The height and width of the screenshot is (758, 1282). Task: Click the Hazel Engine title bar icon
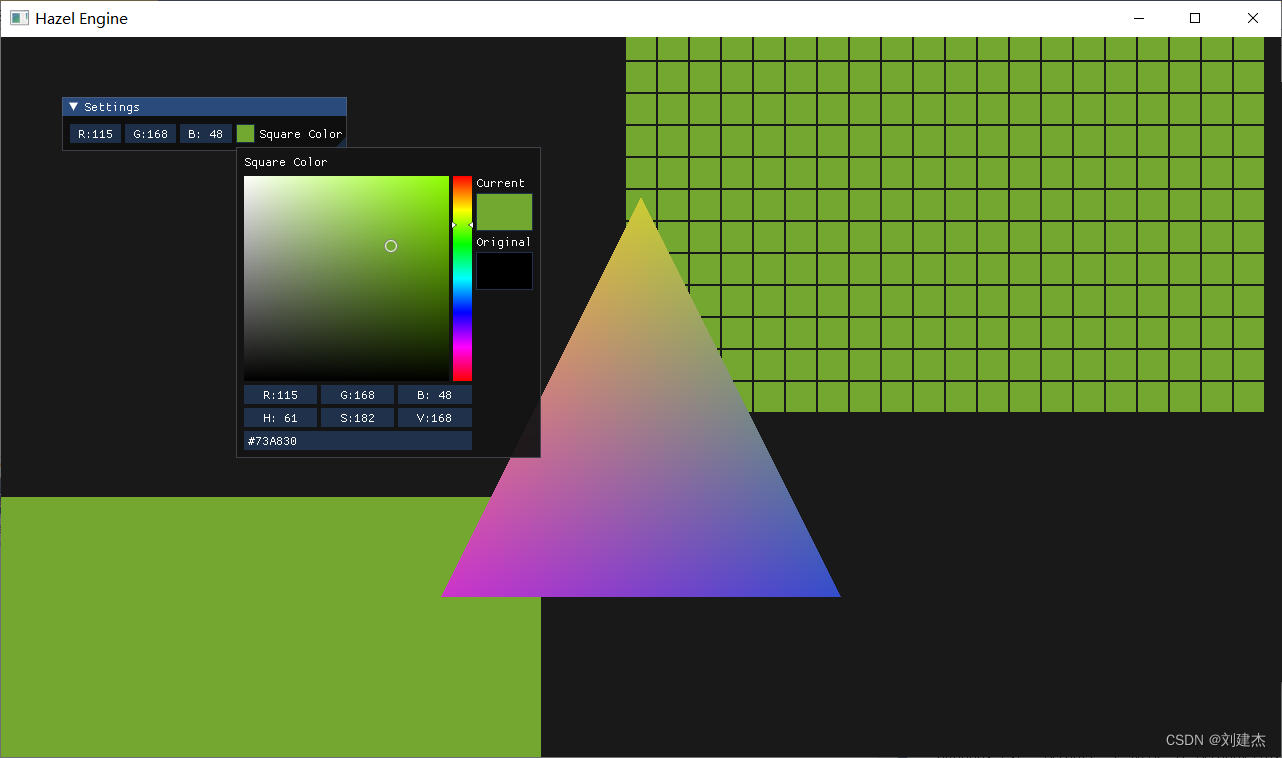[18, 17]
